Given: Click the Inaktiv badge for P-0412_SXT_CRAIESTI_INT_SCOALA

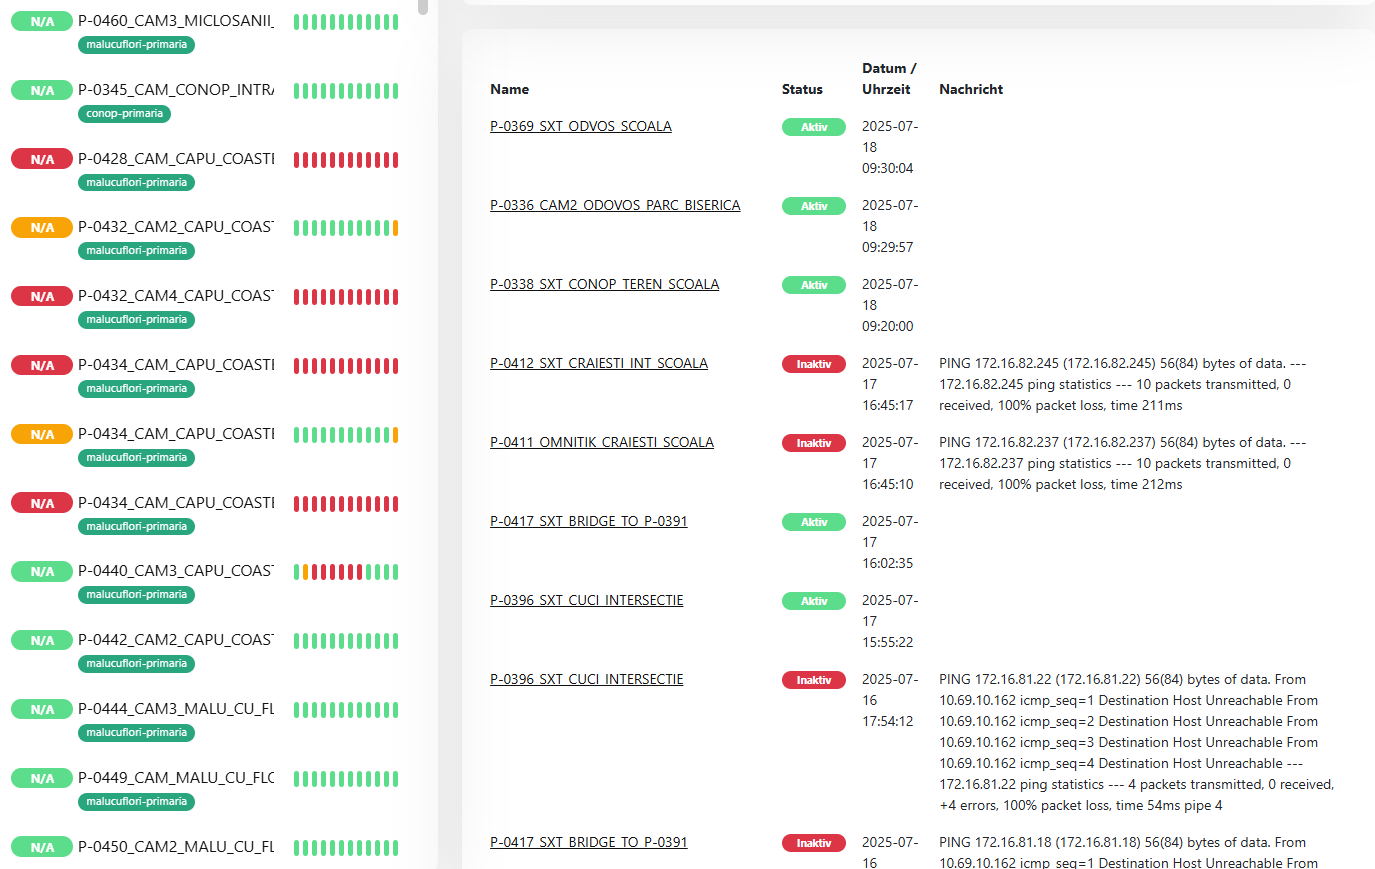Looking at the screenshot, I should point(813,364).
